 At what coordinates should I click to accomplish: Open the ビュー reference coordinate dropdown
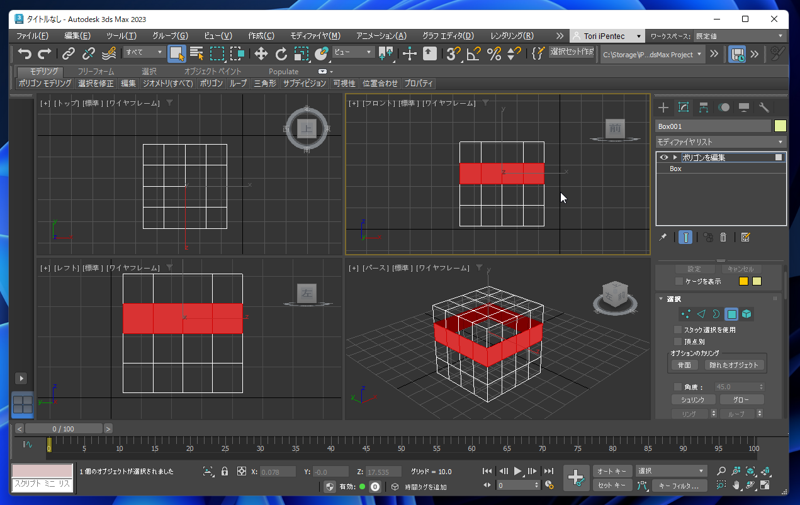353,52
